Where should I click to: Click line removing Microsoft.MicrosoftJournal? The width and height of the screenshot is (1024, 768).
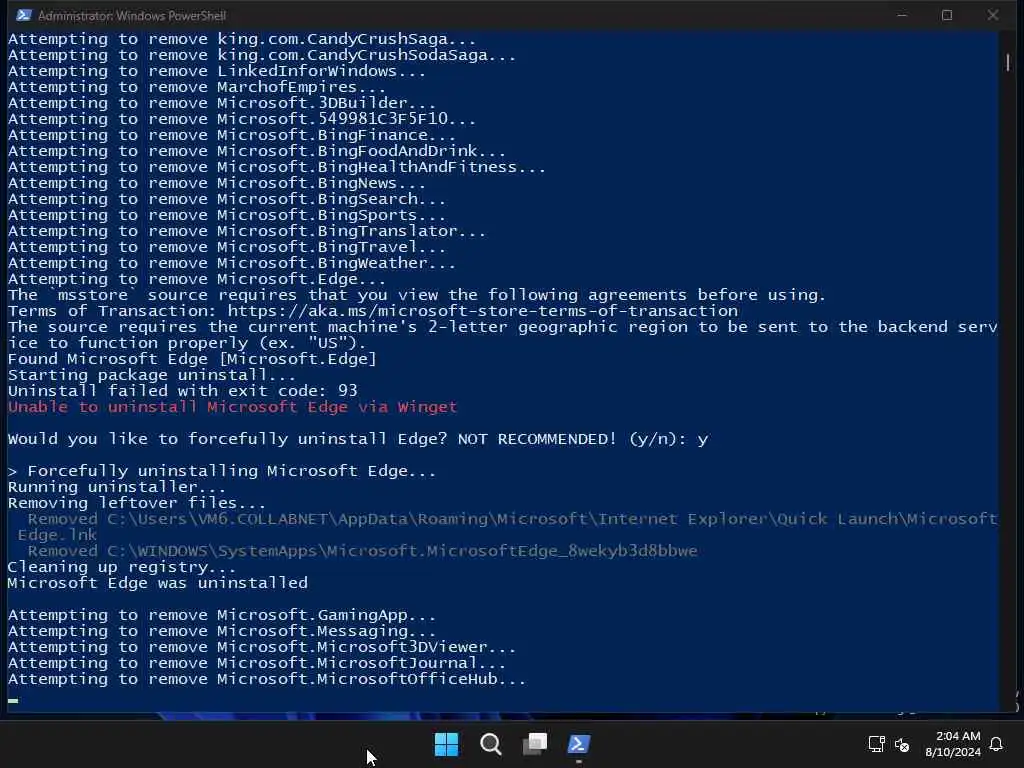click(x=257, y=663)
